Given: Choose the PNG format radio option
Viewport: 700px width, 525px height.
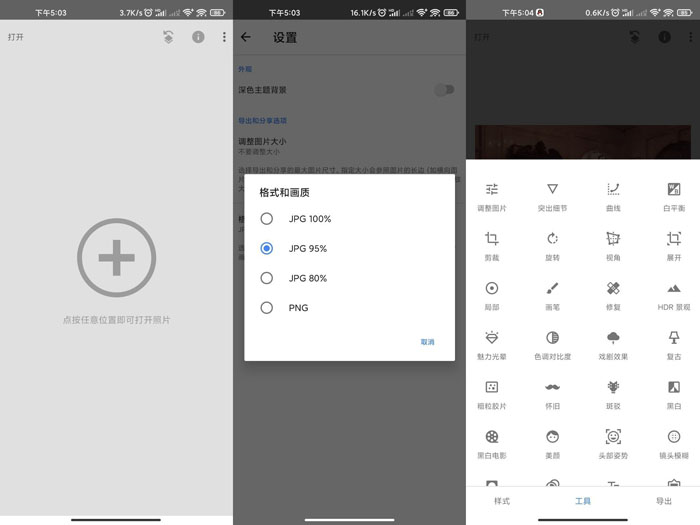Looking at the screenshot, I should pos(267,308).
